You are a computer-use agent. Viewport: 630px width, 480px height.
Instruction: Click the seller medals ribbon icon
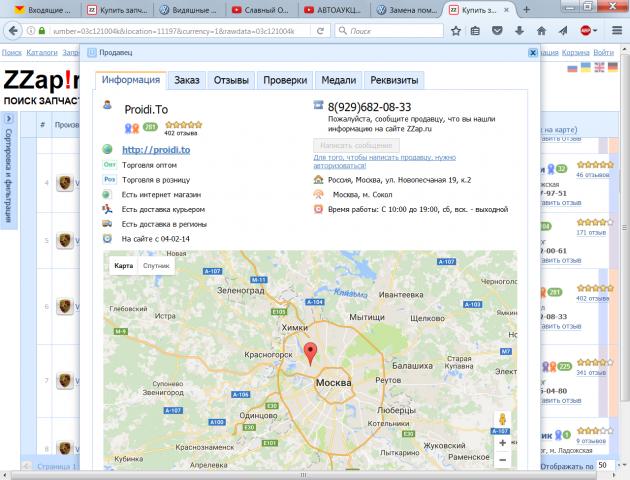[132, 128]
